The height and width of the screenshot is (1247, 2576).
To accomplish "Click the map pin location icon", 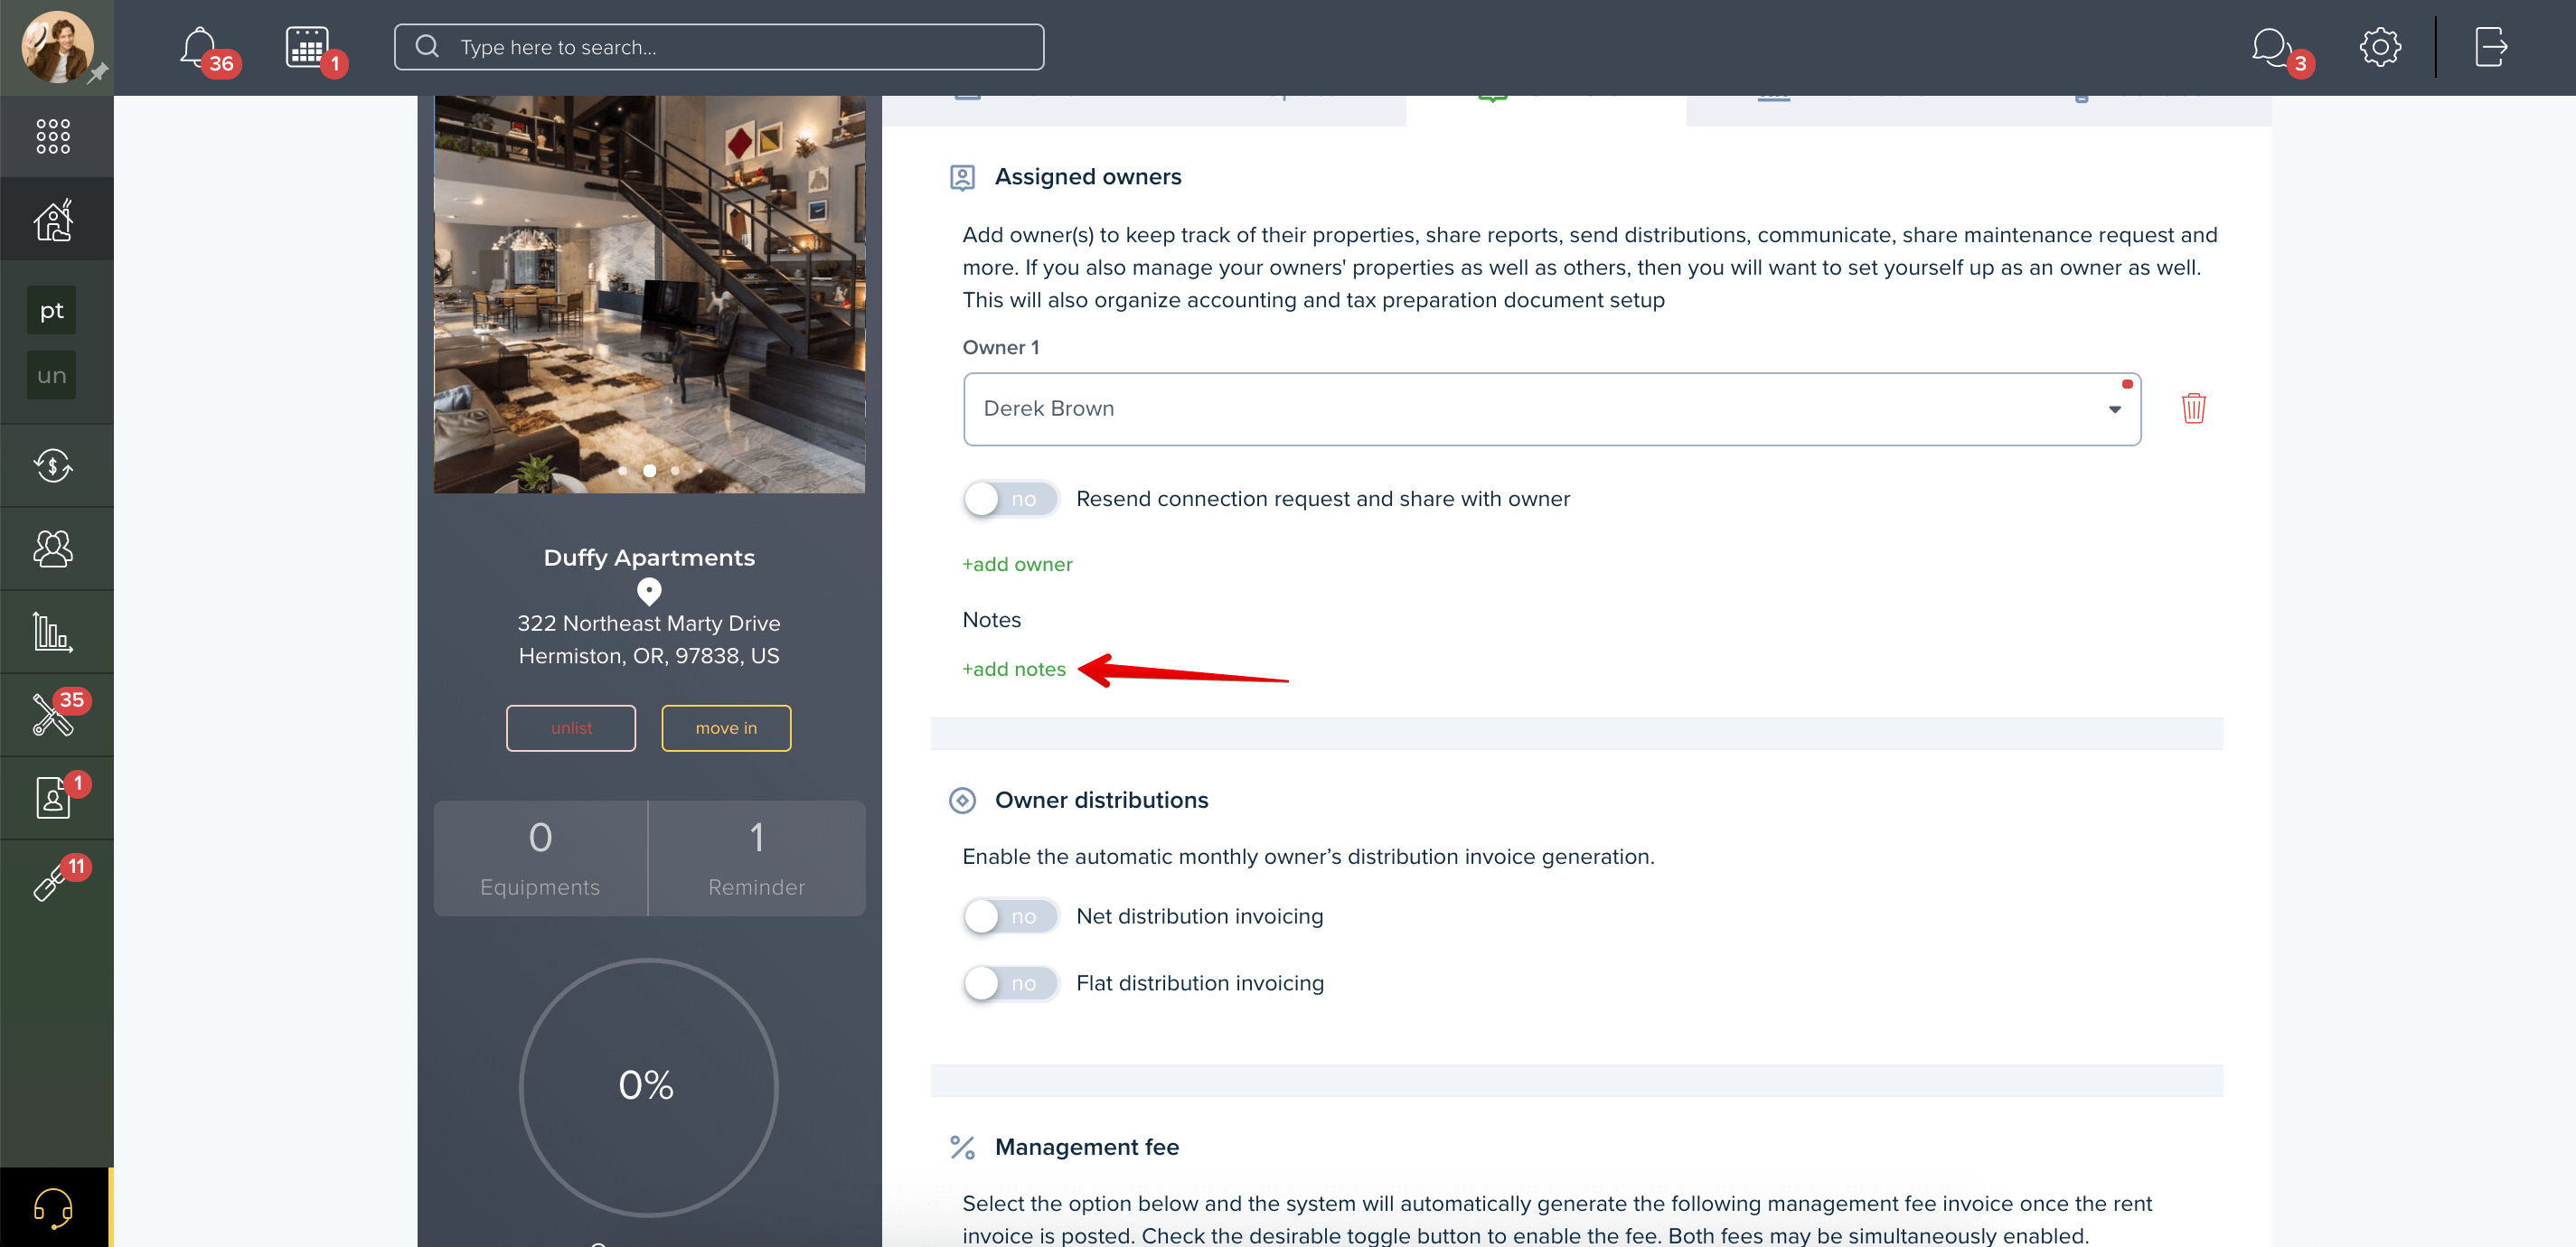I will 649,592.
